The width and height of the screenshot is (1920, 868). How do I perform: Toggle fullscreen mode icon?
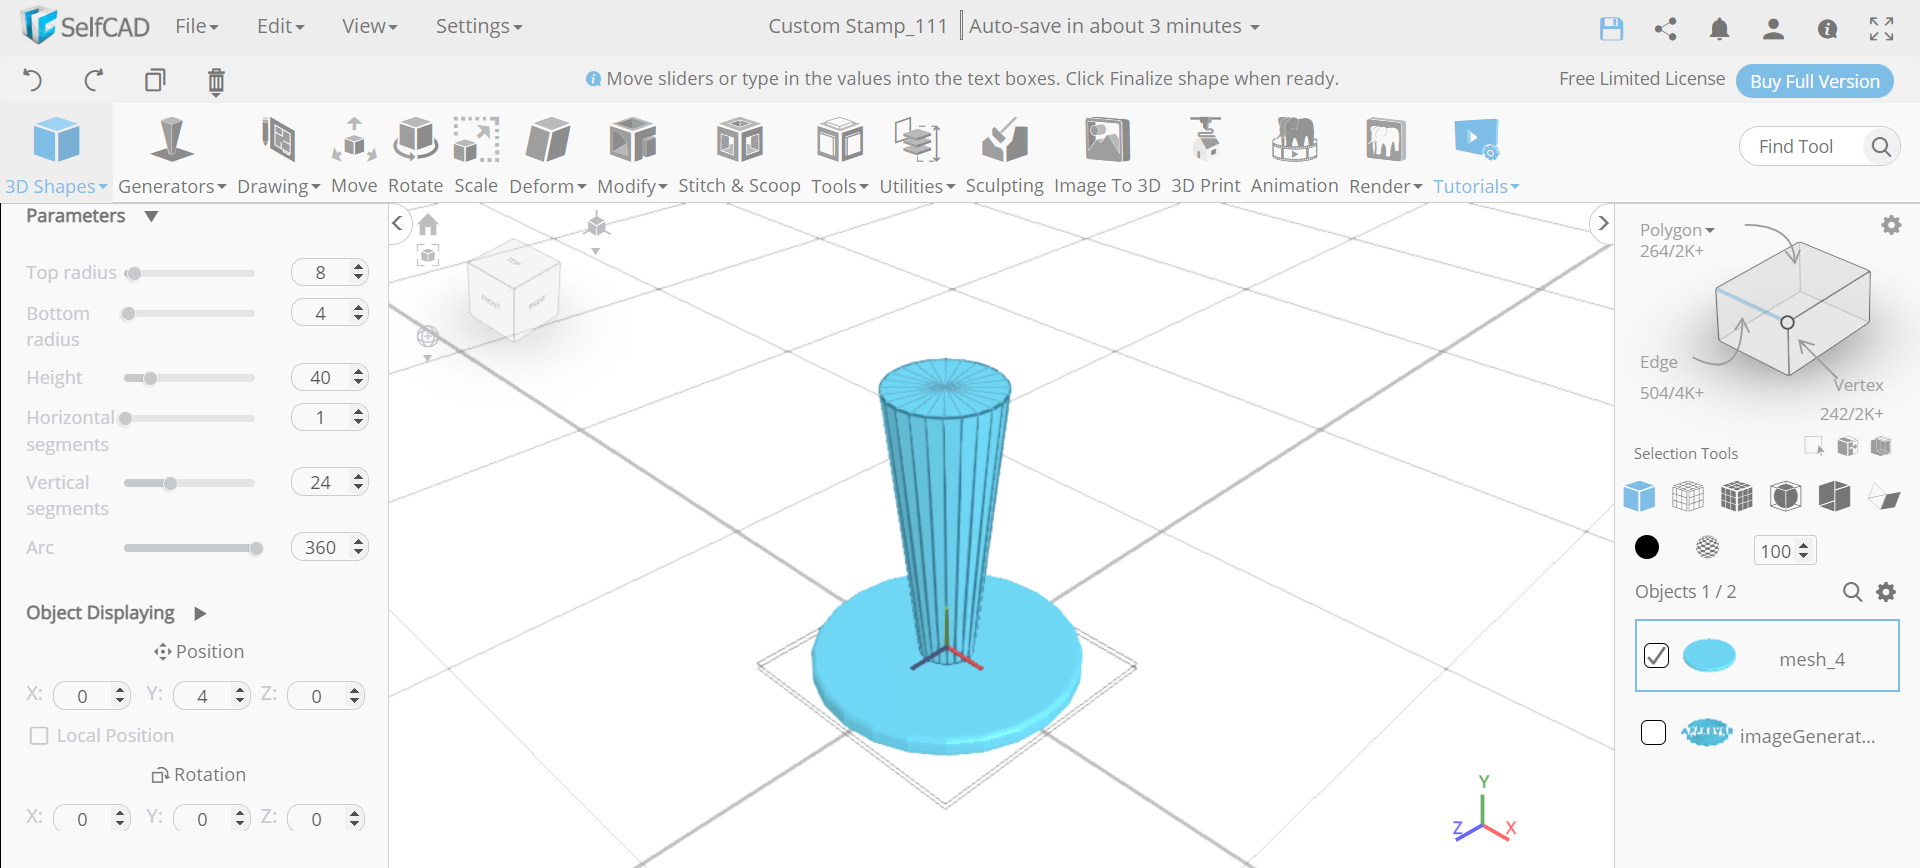coord(1881,29)
